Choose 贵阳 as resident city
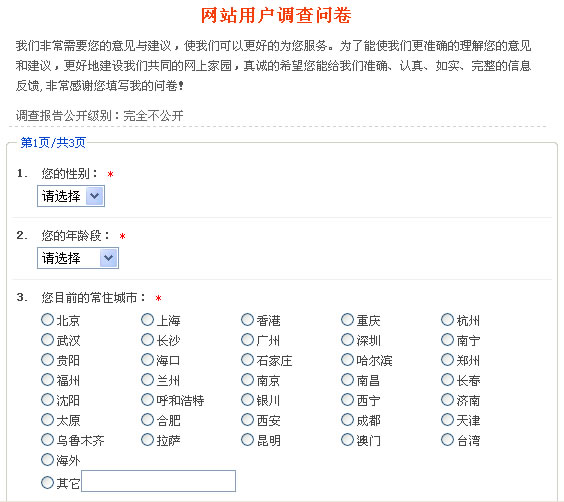Screen dimensions: 564x502 47,360
